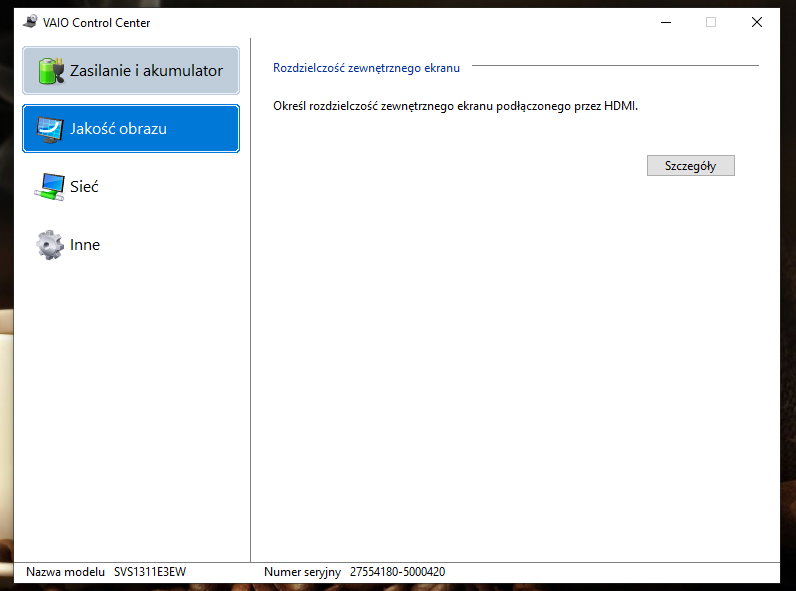796x591 pixels.
Task: Open the Inne settings section
Action: [x=85, y=245]
